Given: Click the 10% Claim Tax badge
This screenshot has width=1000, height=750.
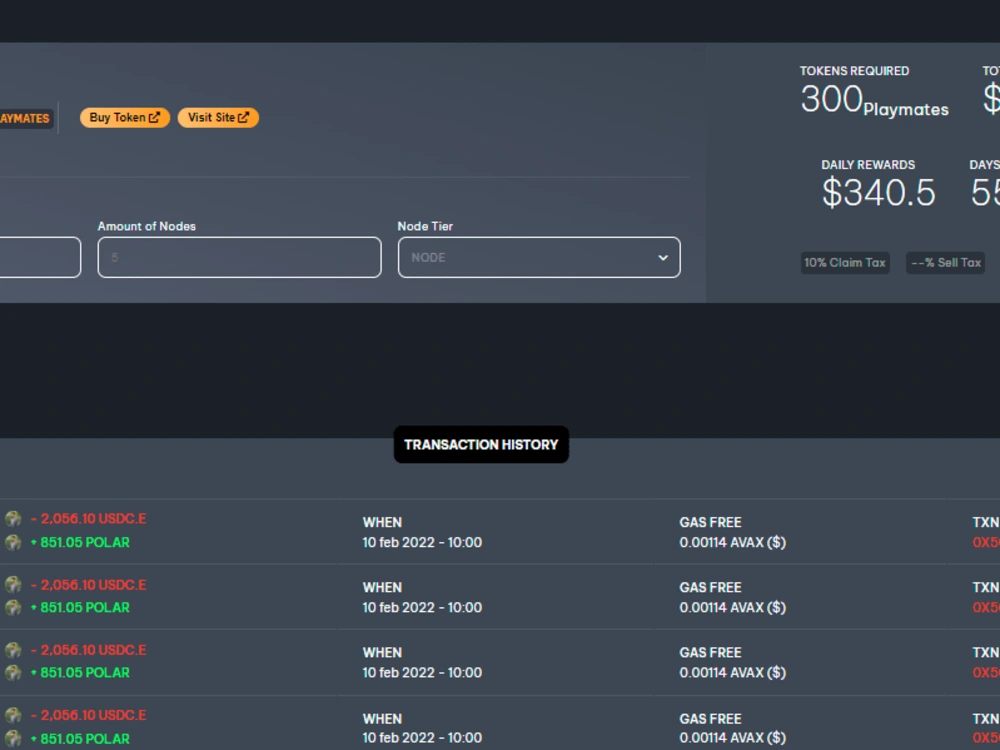Looking at the screenshot, I should click(845, 263).
